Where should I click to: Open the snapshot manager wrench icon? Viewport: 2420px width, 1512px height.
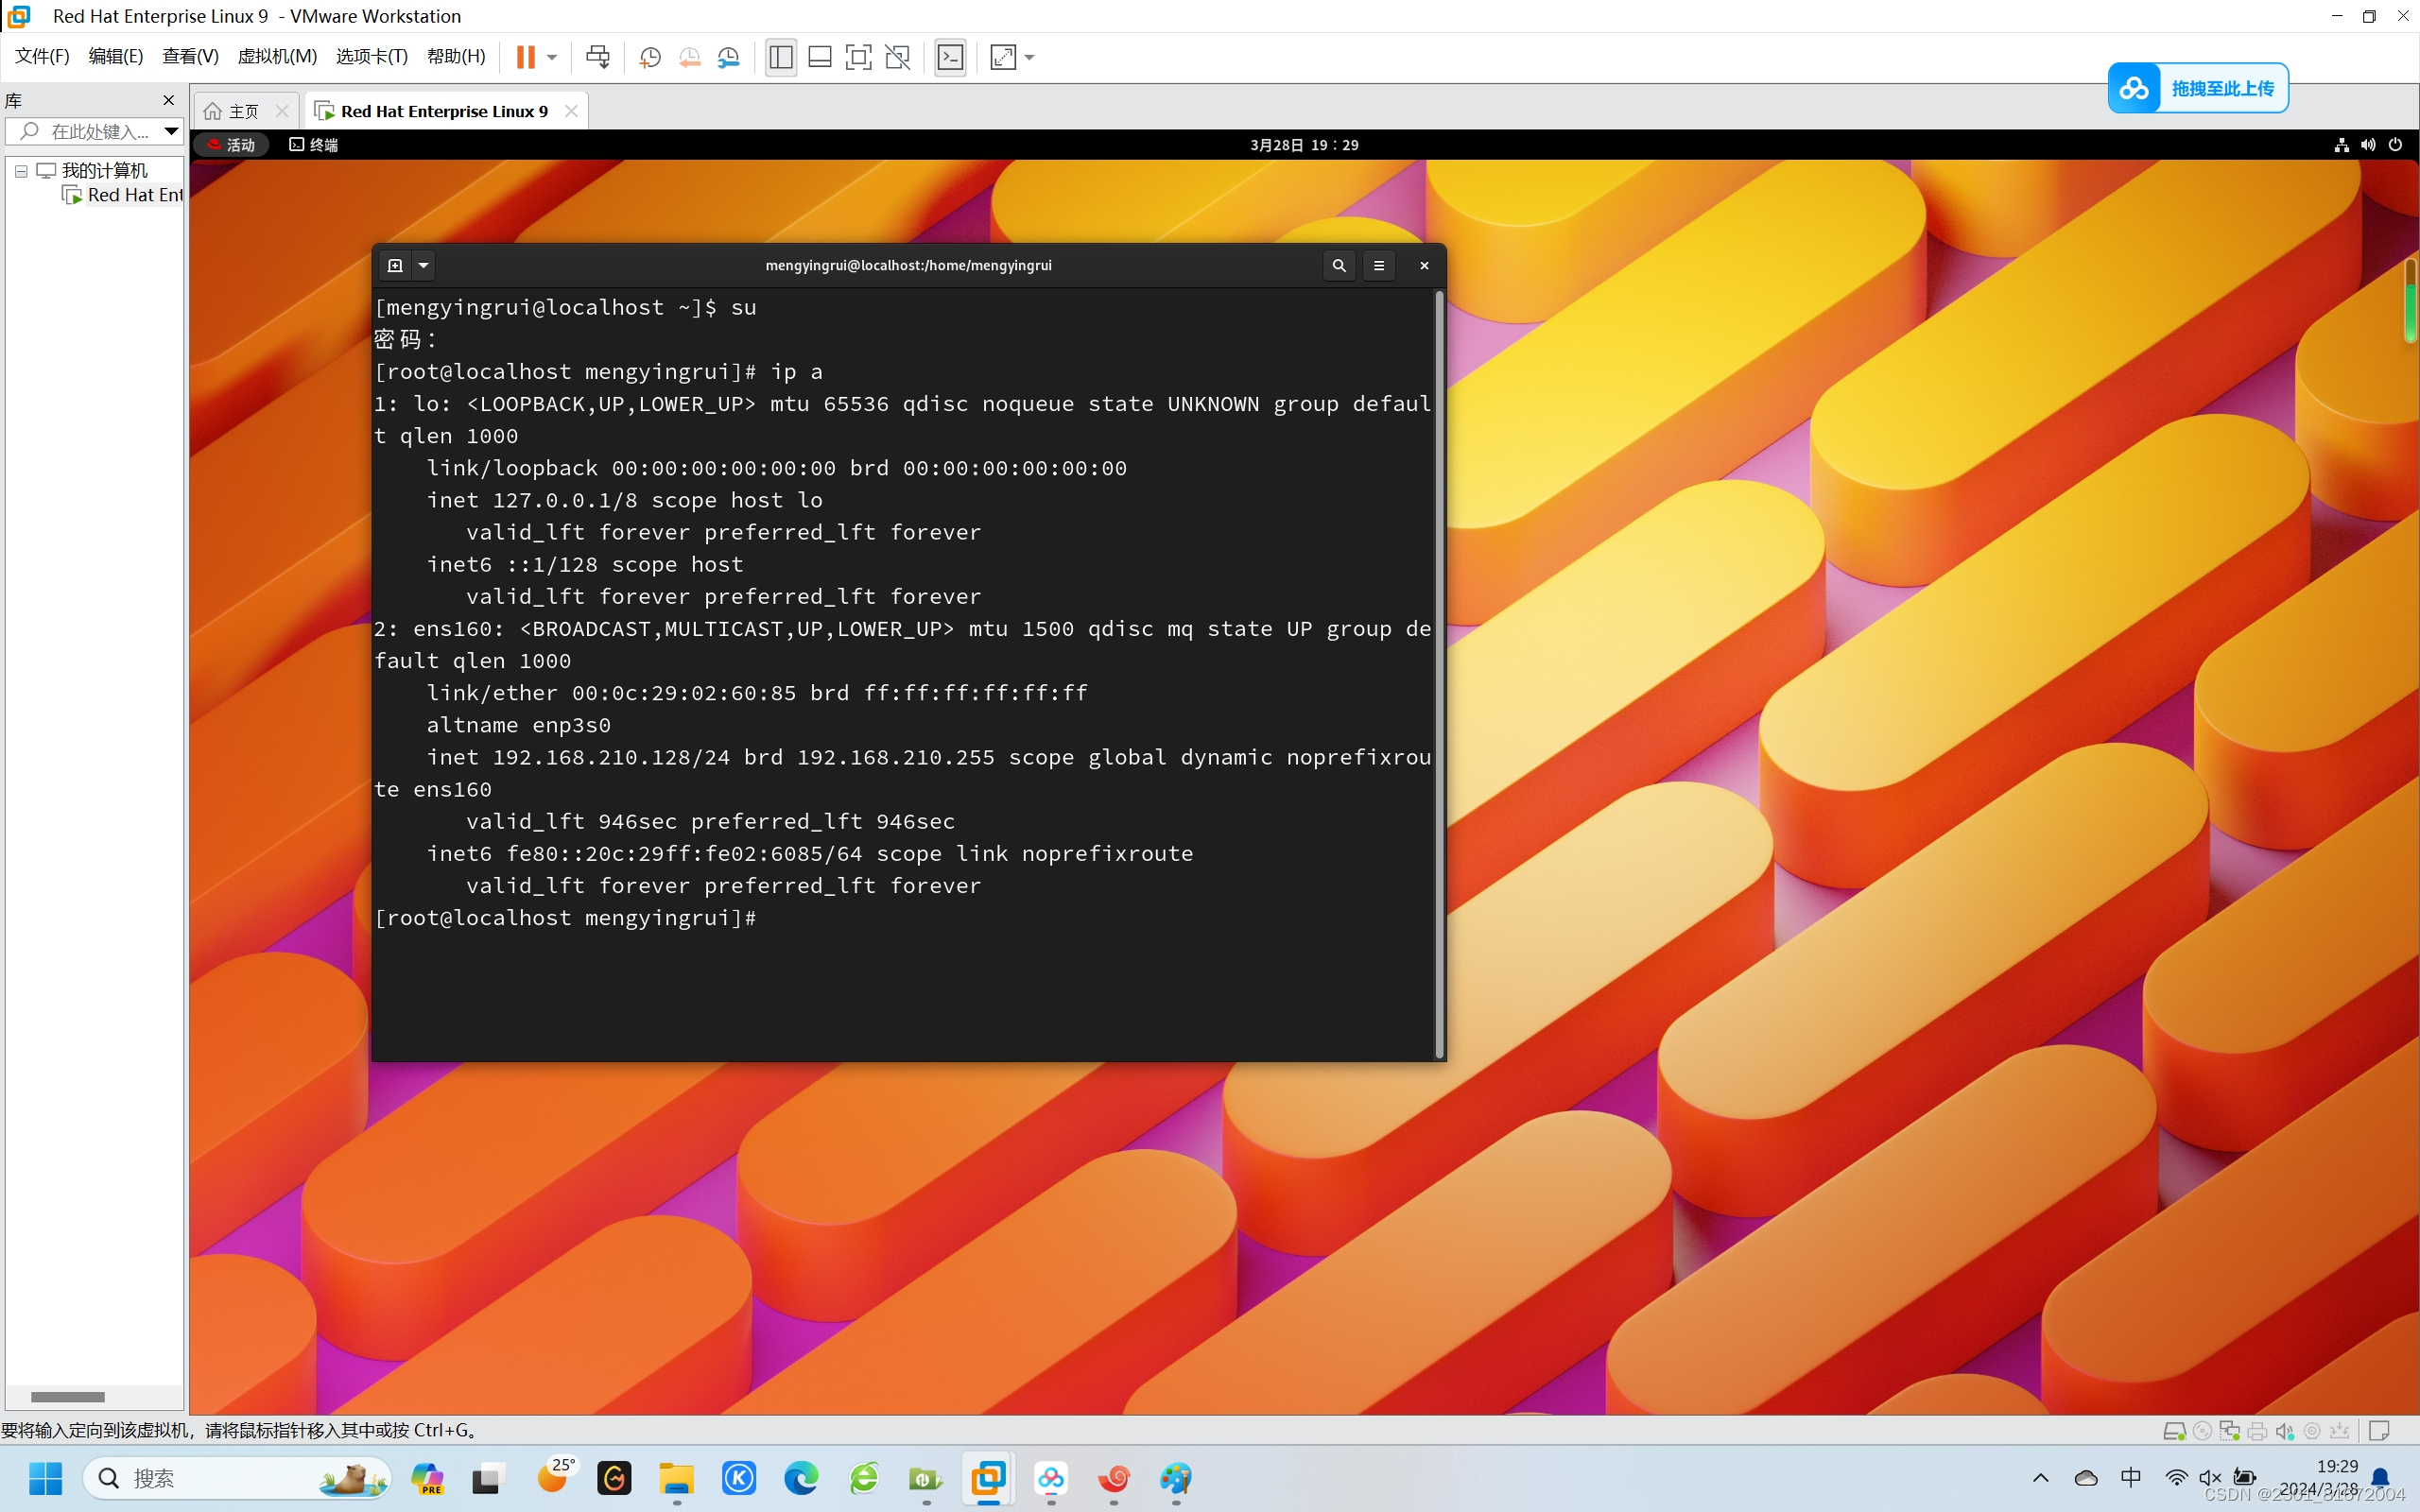click(x=729, y=57)
